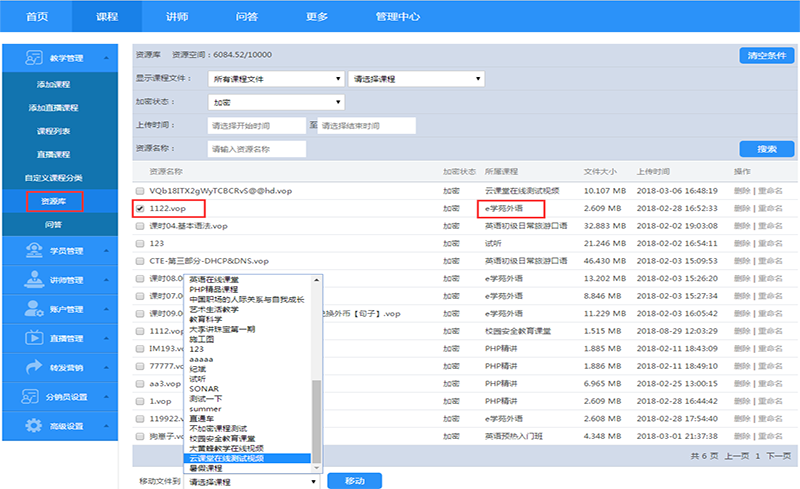The image size is (800, 489).
Task: Click the 学员管理 sidebar icon
Action: 31,250
